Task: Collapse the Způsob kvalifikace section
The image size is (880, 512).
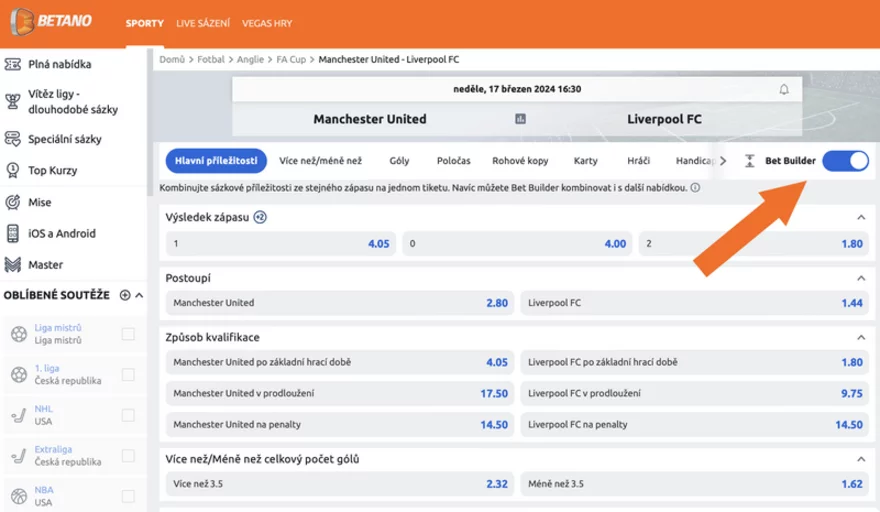Action: point(861,337)
